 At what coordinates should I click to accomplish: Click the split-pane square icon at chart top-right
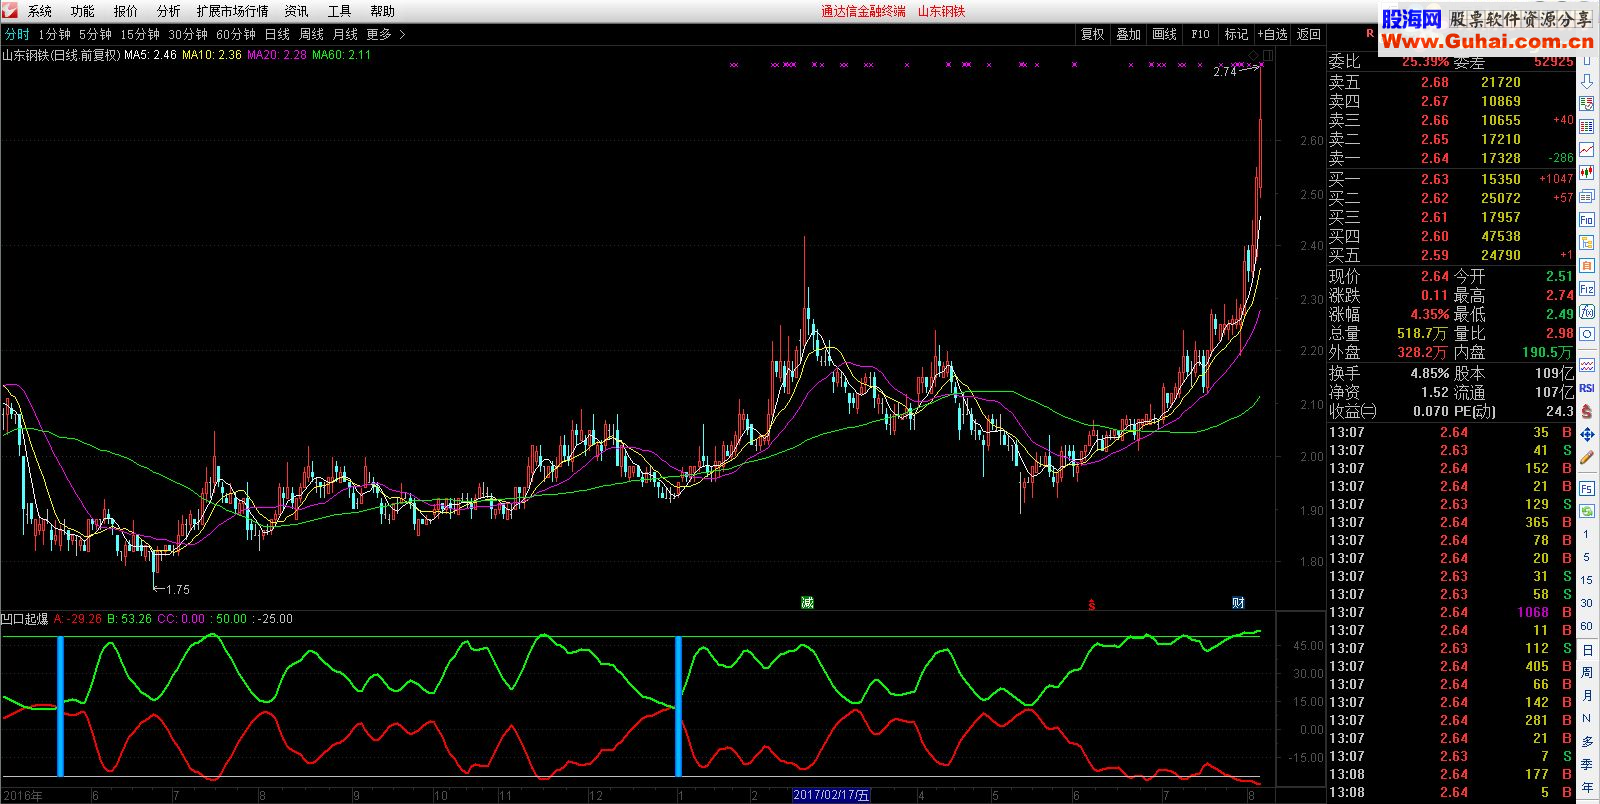coord(1268,54)
